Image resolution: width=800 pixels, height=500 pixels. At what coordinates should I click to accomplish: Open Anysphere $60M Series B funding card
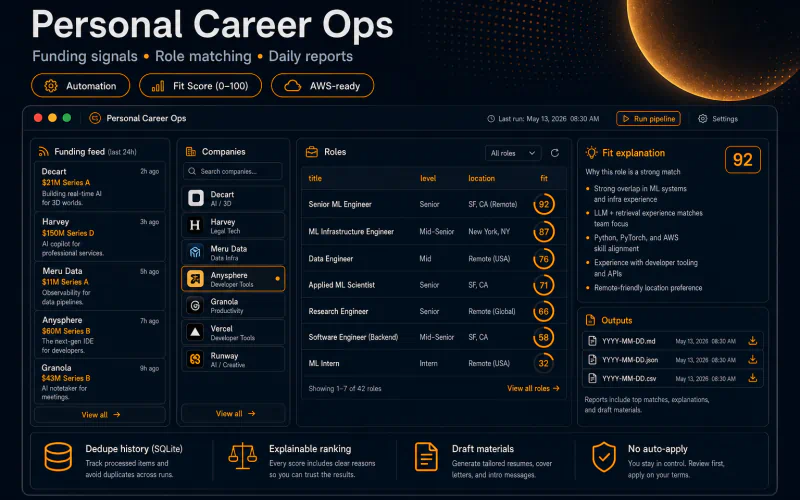click(100, 335)
